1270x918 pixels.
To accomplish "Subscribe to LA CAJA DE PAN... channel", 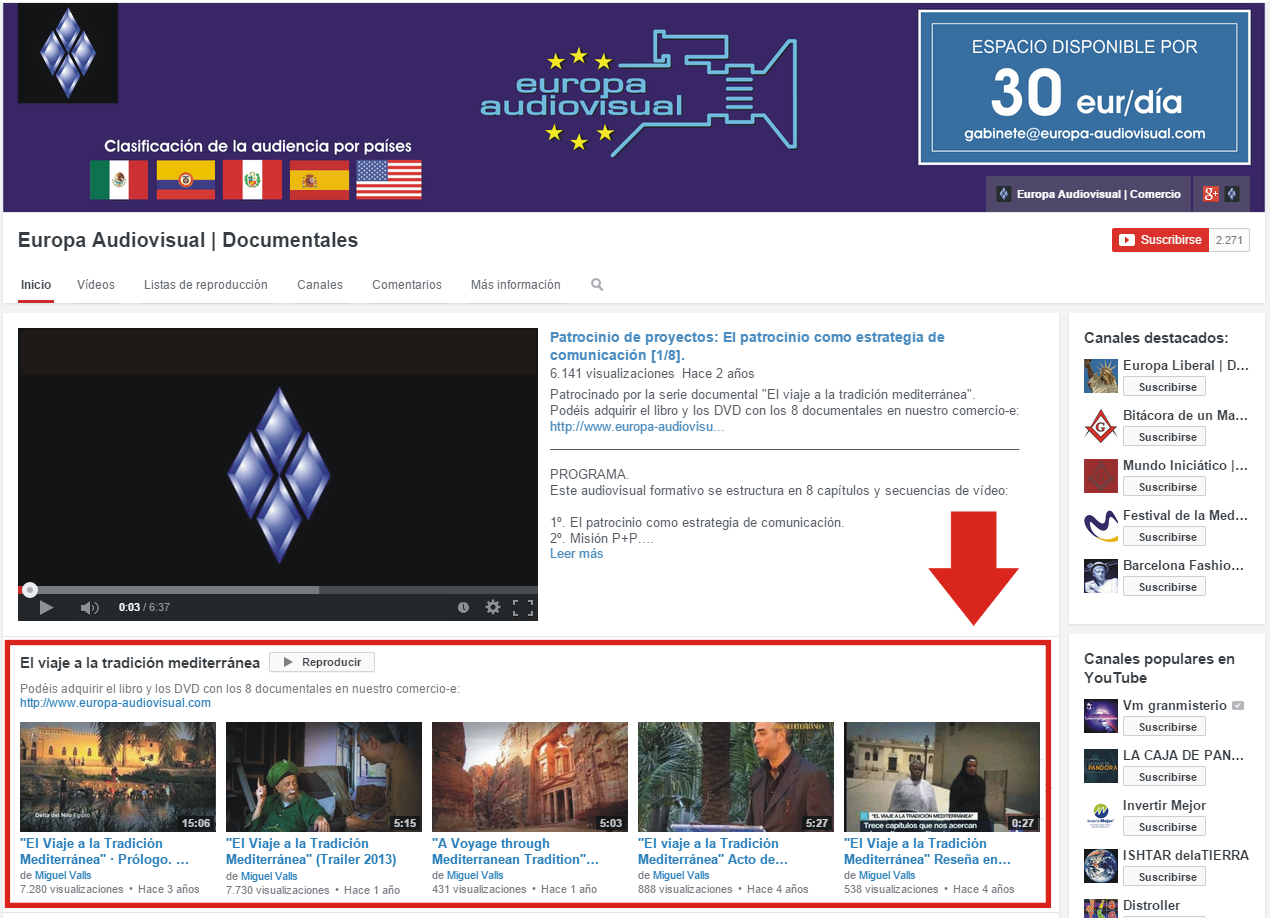I will (1164, 777).
